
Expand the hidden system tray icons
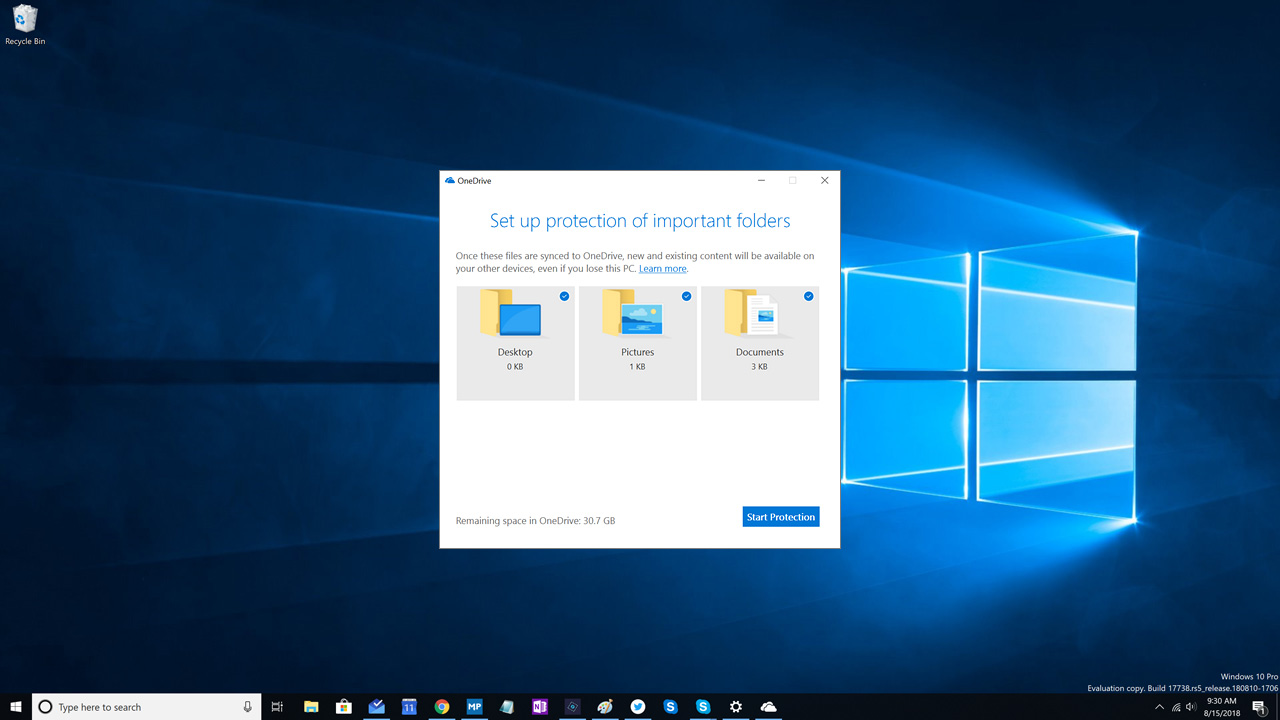(1159, 707)
